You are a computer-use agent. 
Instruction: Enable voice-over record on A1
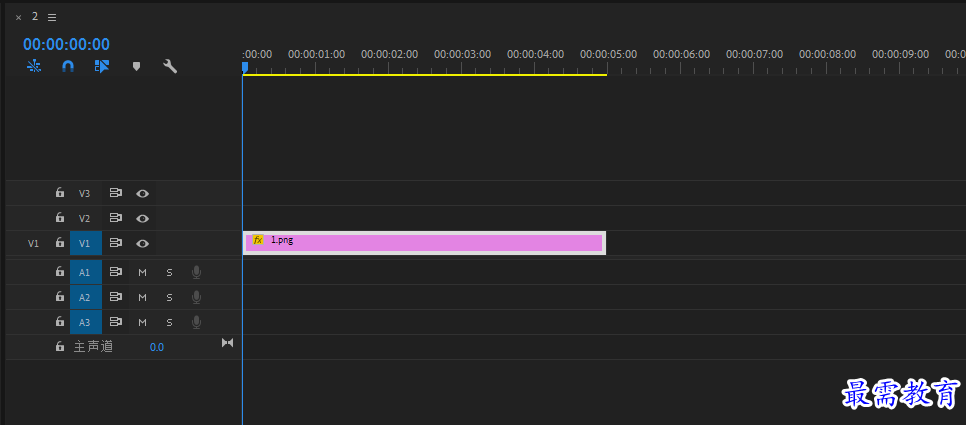click(196, 272)
